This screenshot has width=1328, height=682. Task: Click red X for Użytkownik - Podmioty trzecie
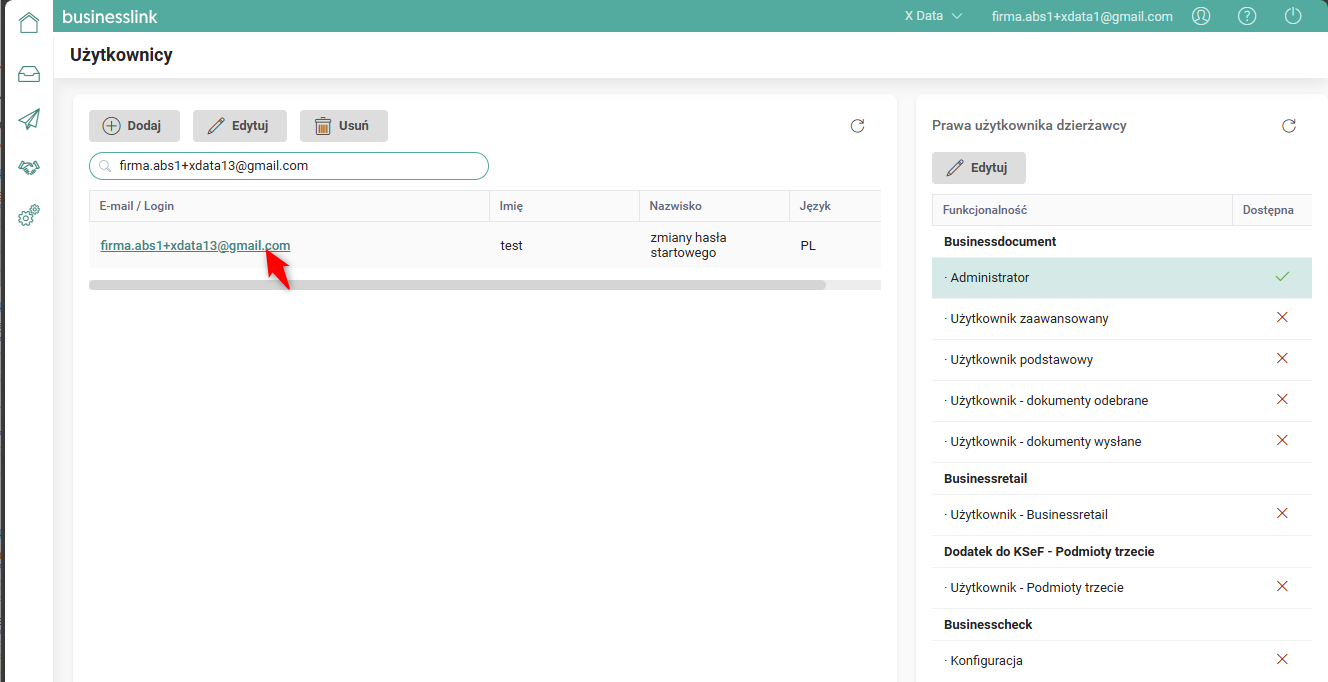click(1282, 586)
